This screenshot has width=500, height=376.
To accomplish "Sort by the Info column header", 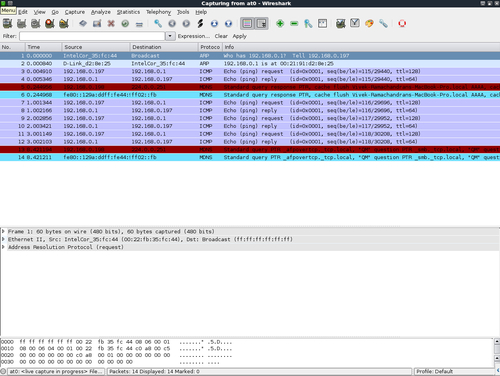I will click(x=361, y=47).
